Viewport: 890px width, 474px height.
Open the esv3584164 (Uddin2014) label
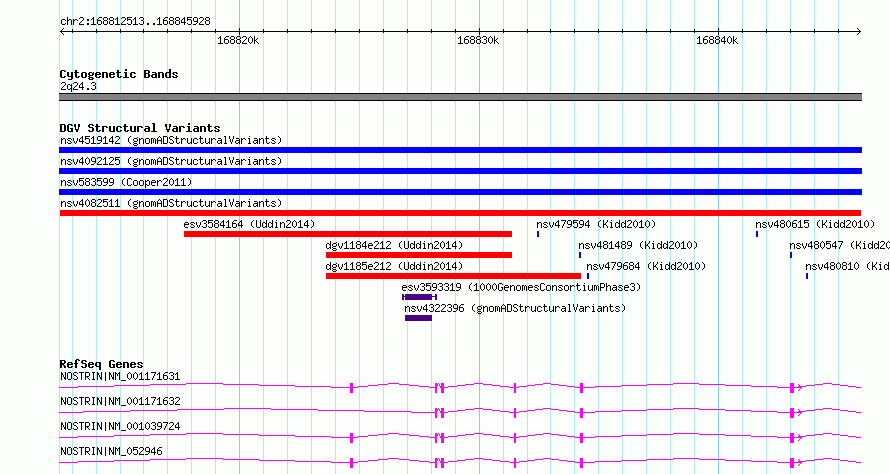coord(249,224)
